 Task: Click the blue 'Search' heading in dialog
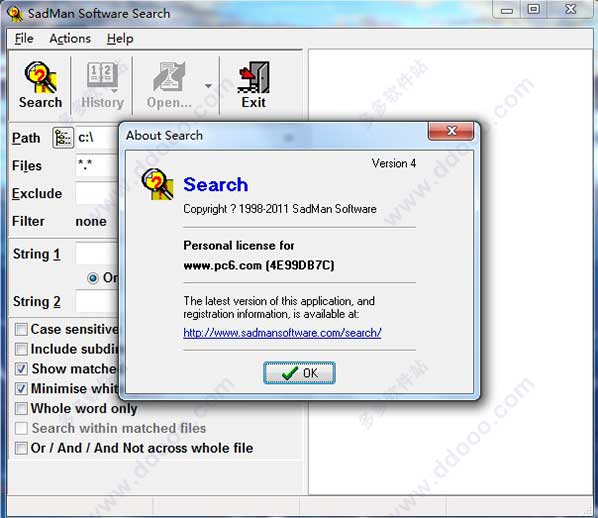[215, 185]
